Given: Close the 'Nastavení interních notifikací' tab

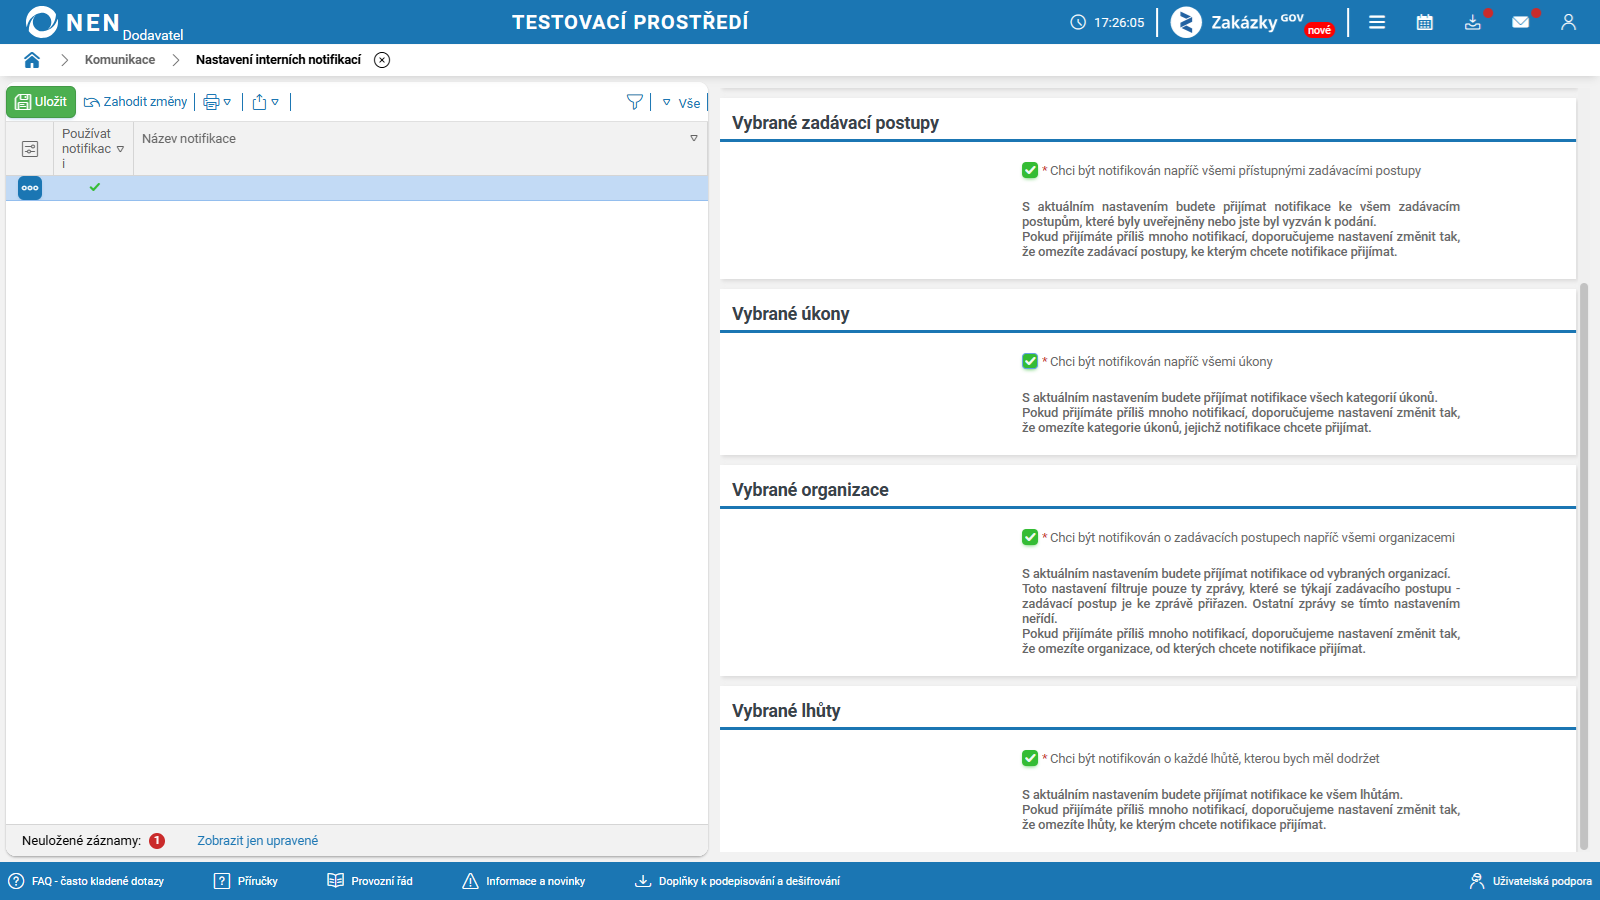Looking at the screenshot, I should pos(382,60).
